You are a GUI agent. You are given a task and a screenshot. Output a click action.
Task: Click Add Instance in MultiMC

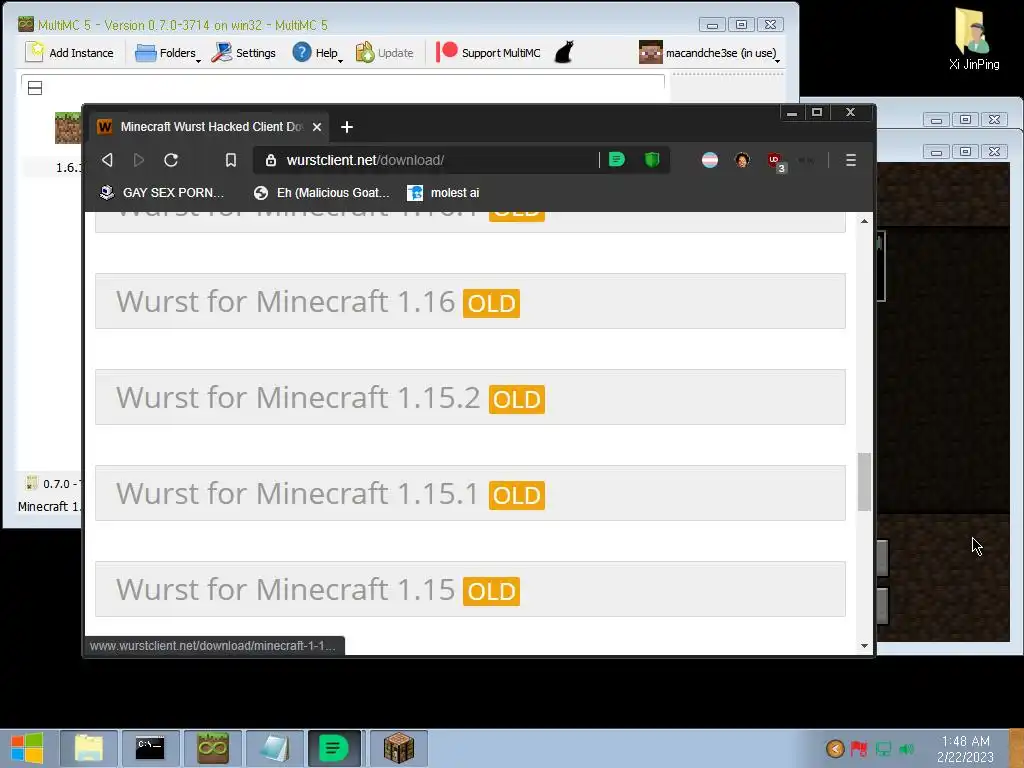[x=69, y=53]
